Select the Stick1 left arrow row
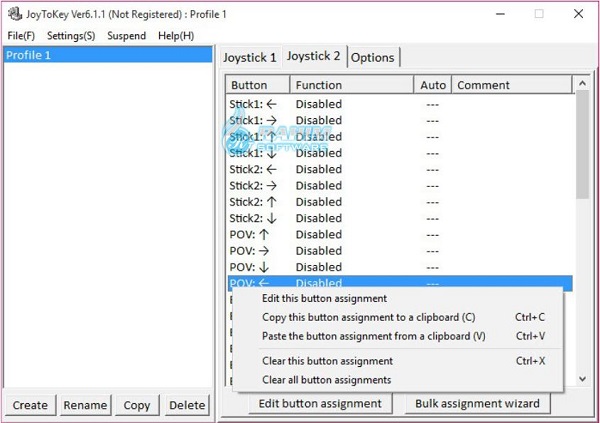Image resolution: width=600 pixels, height=423 pixels. click(x=400, y=104)
